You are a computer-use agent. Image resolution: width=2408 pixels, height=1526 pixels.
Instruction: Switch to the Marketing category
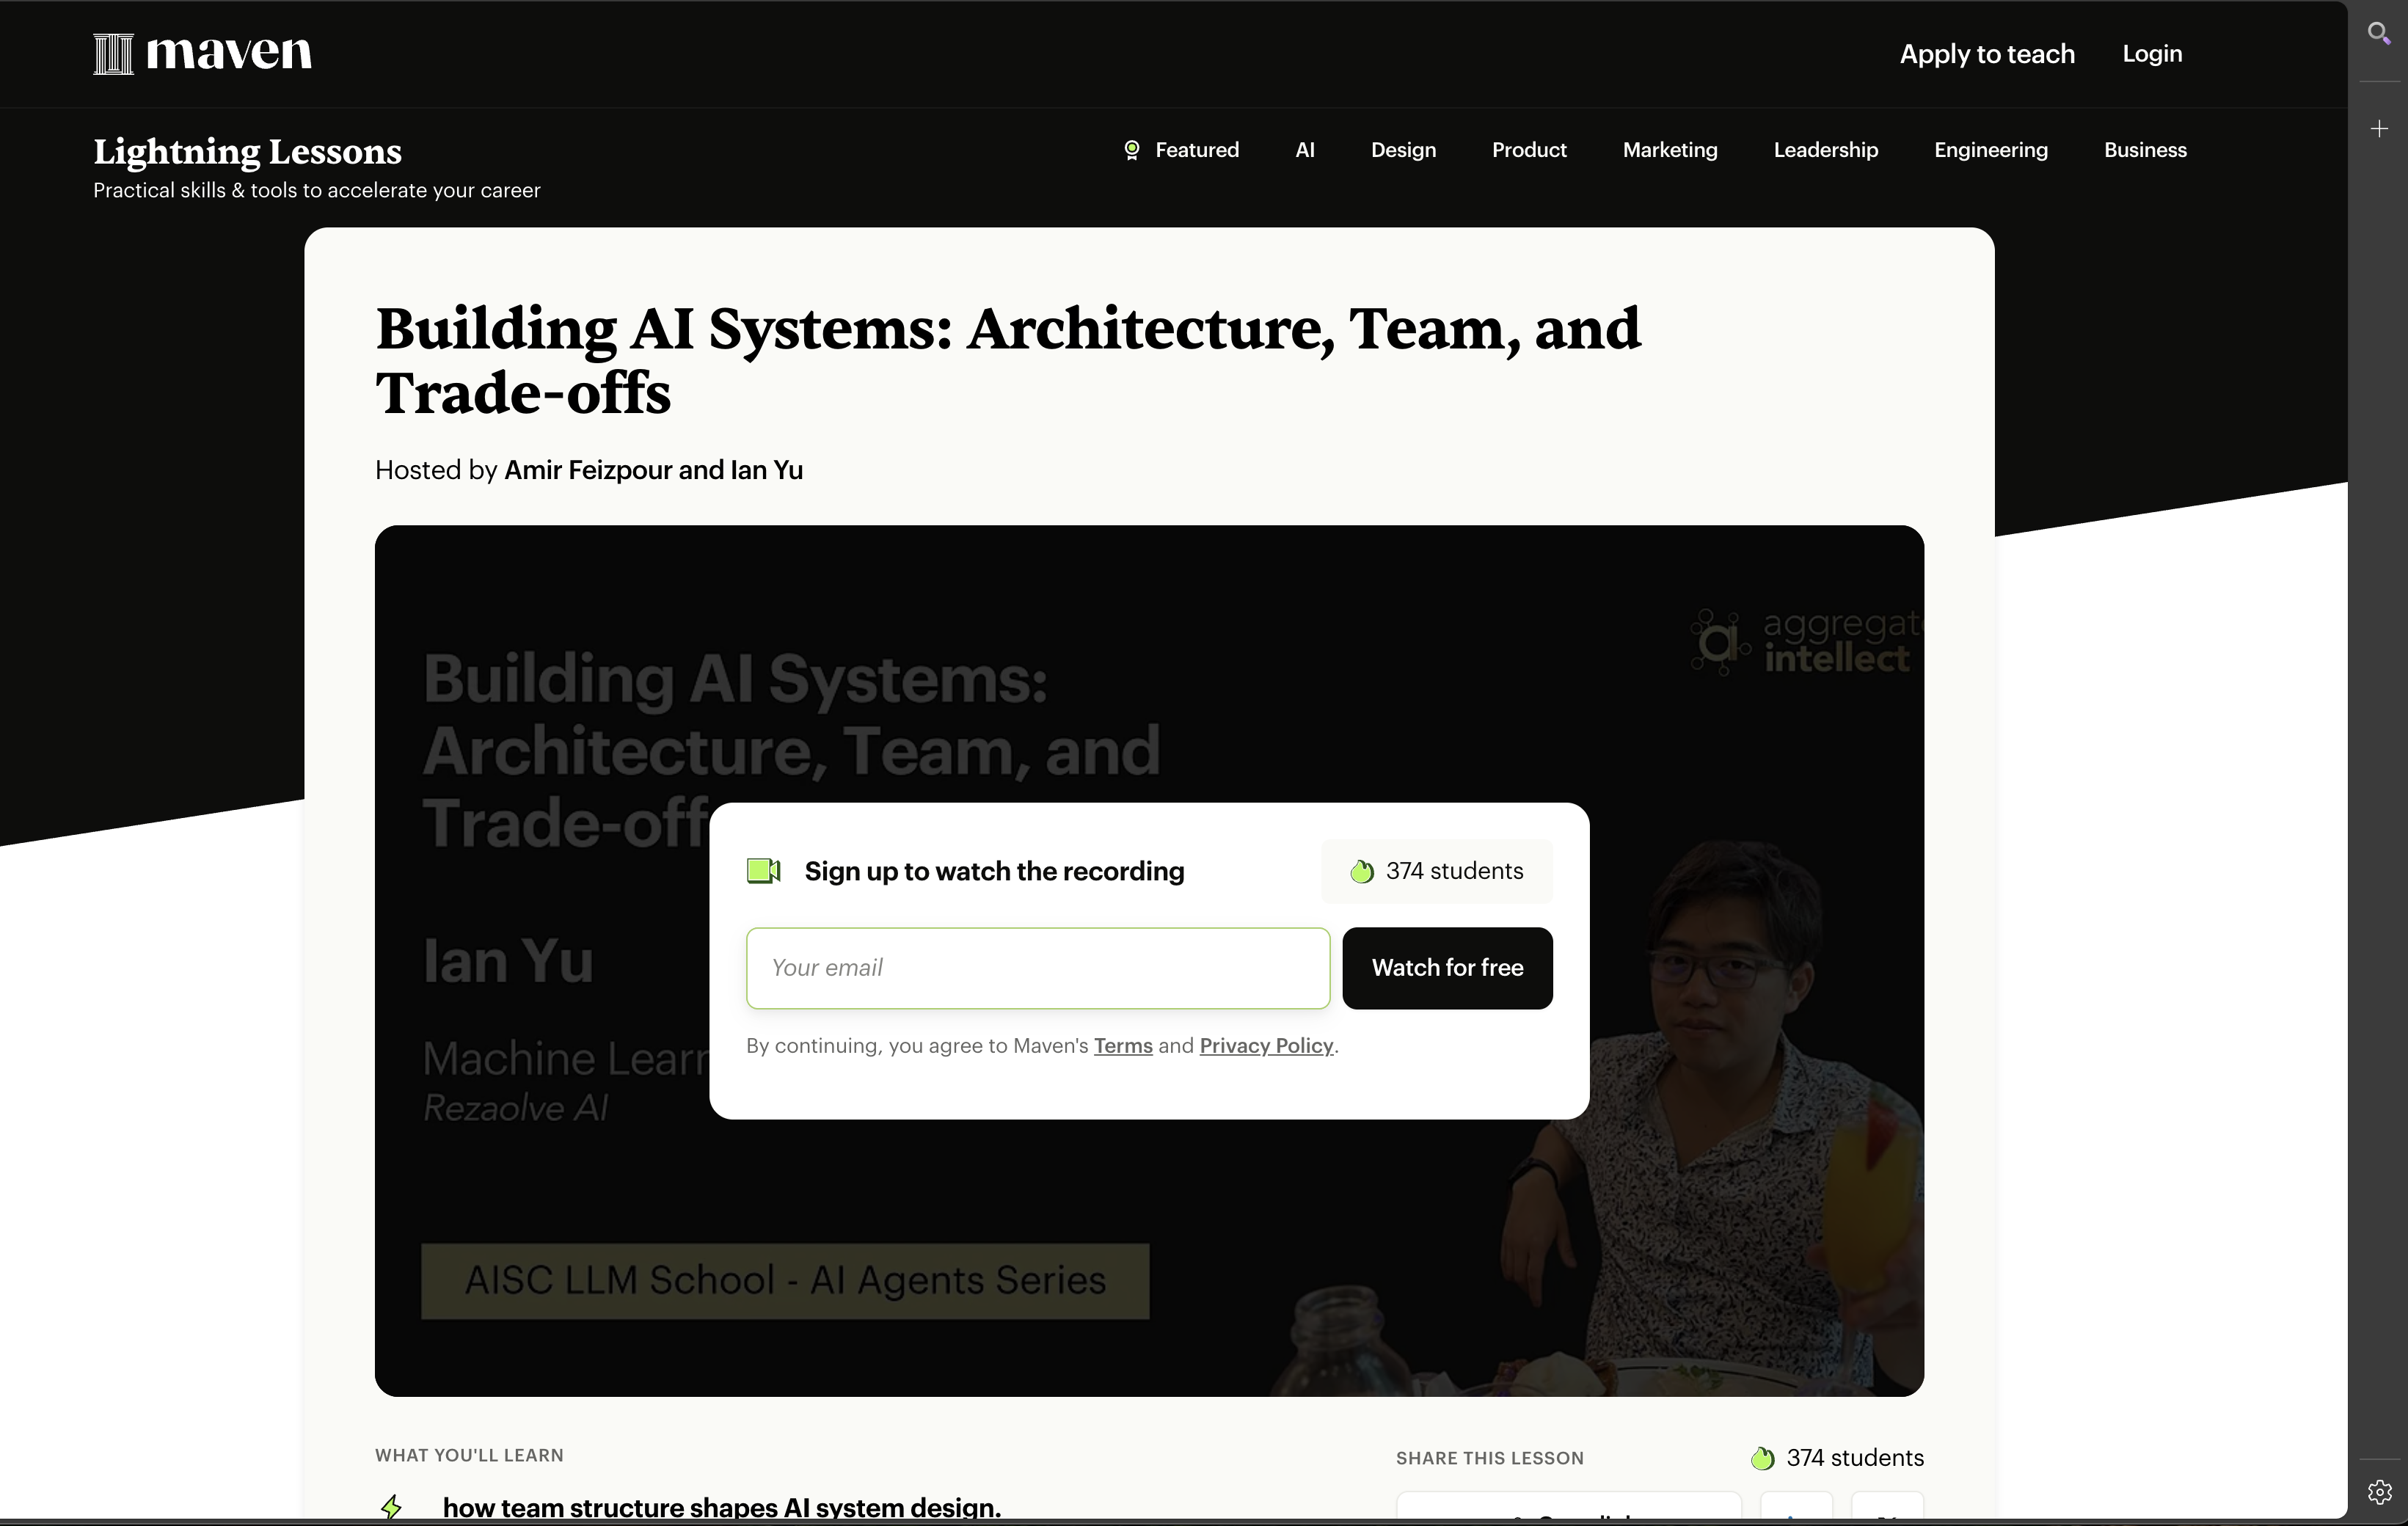pos(1670,150)
